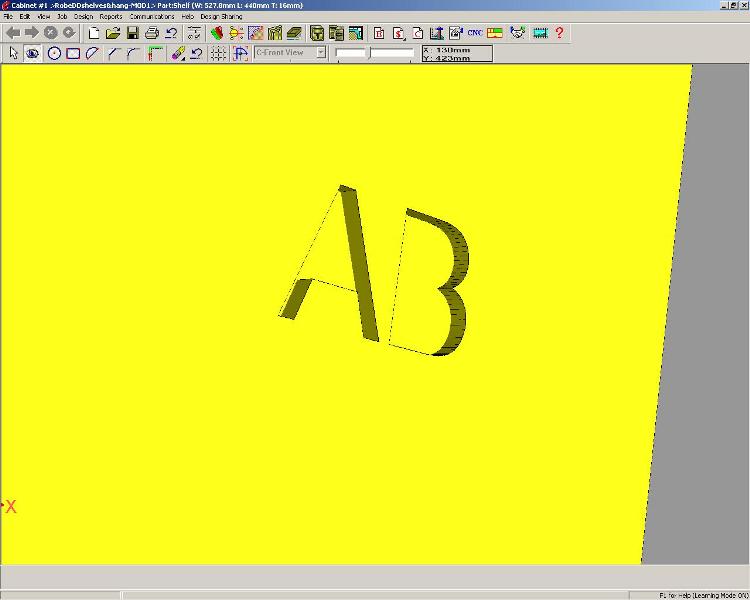
Task: Click the olive room layout icon
Action: tap(275, 33)
